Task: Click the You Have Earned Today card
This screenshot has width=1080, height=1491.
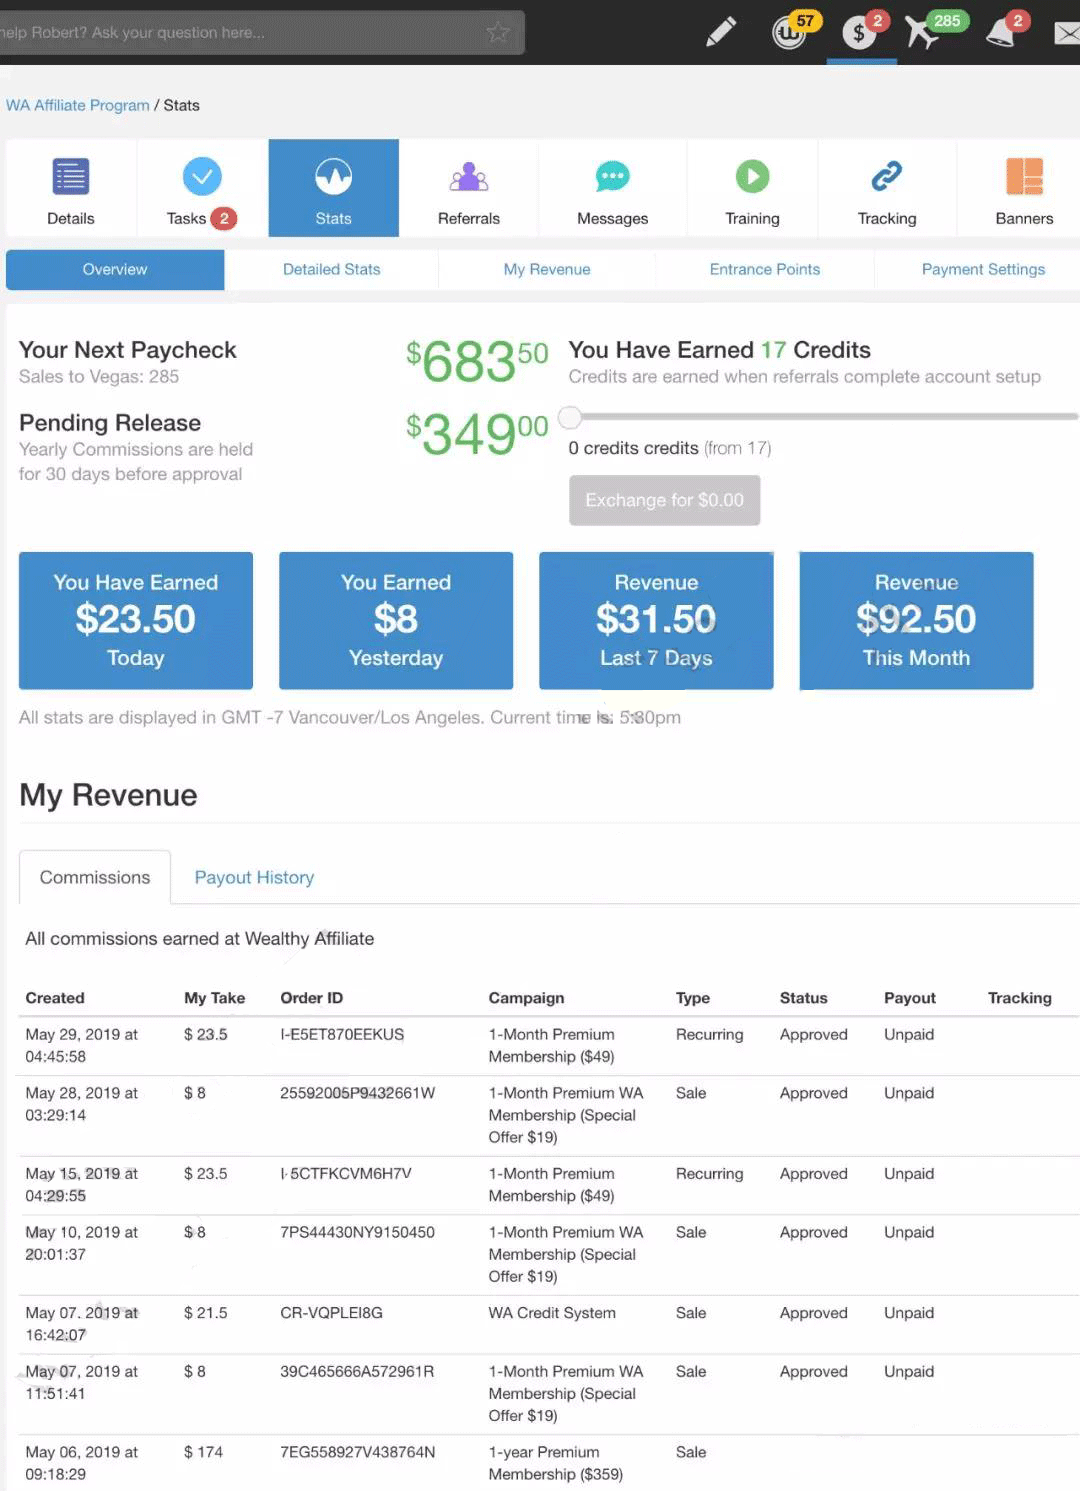Action: [x=136, y=620]
